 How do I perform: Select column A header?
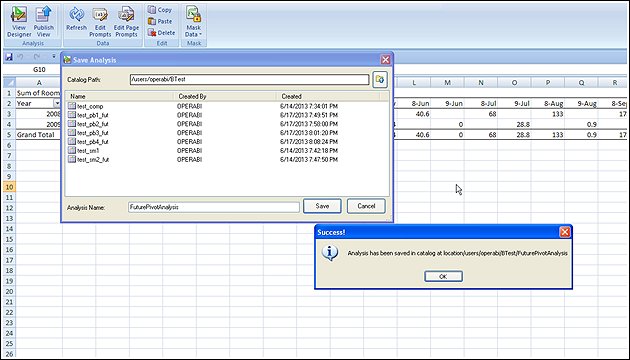pyautogui.click(x=39, y=82)
